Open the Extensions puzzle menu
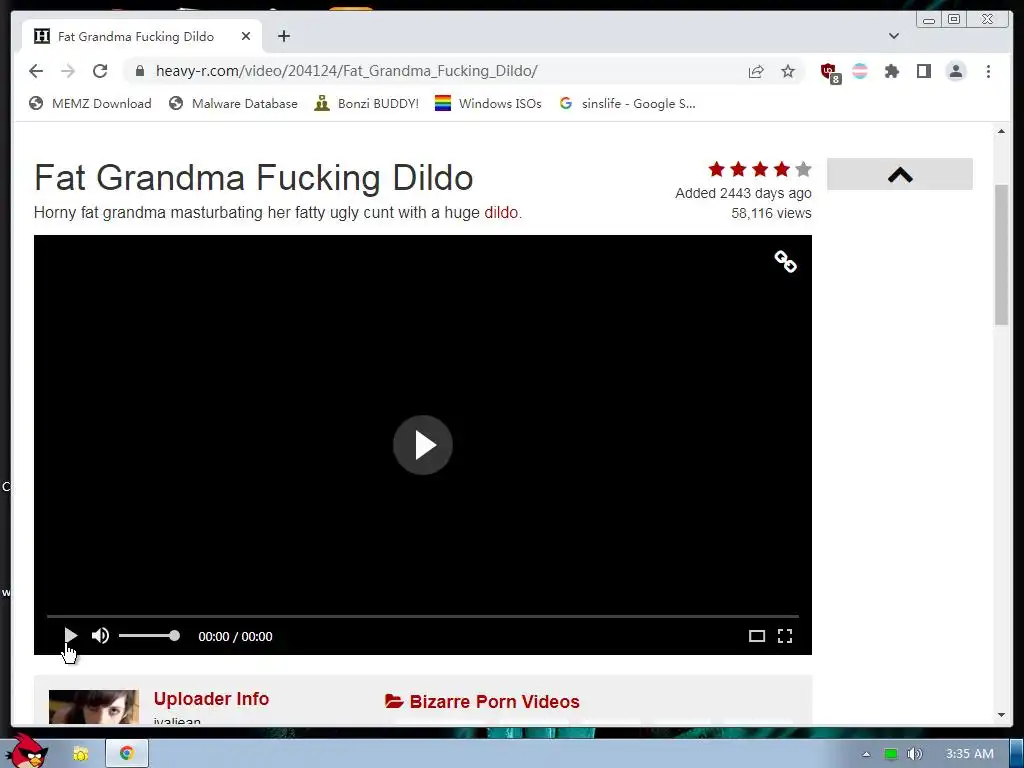The width and height of the screenshot is (1024, 768). pyautogui.click(x=891, y=71)
